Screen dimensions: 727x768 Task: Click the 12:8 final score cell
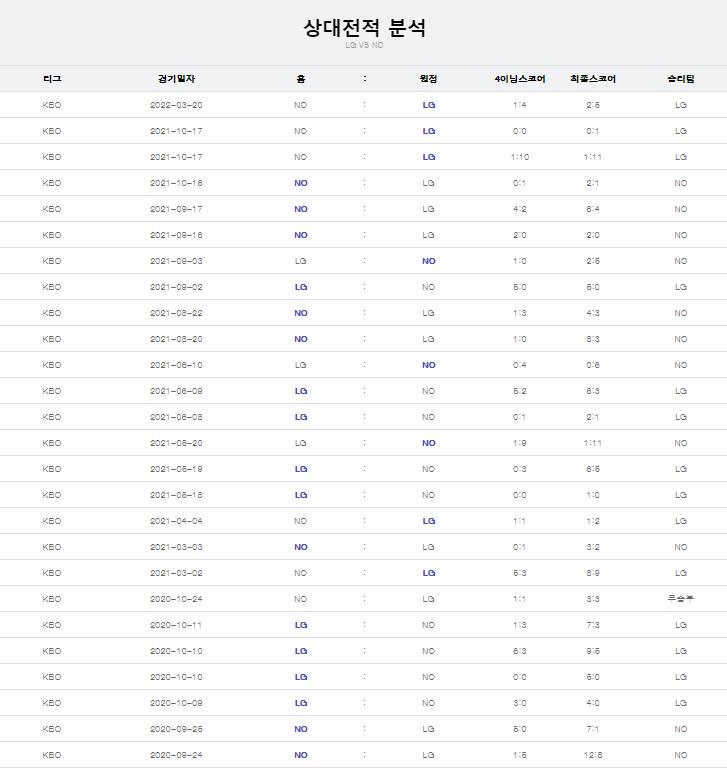[593, 754]
